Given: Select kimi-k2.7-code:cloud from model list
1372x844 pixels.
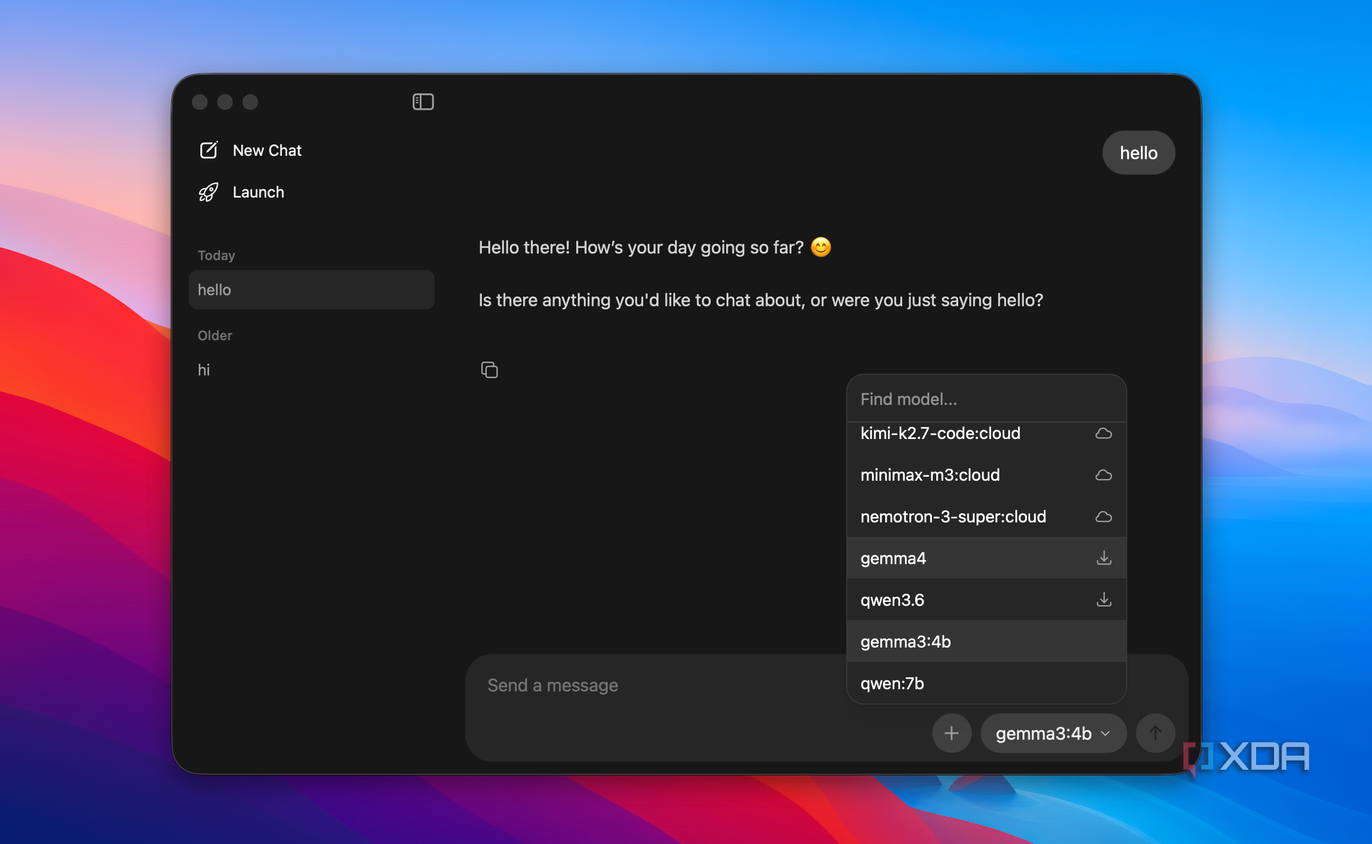Looking at the screenshot, I should click(x=986, y=434).
